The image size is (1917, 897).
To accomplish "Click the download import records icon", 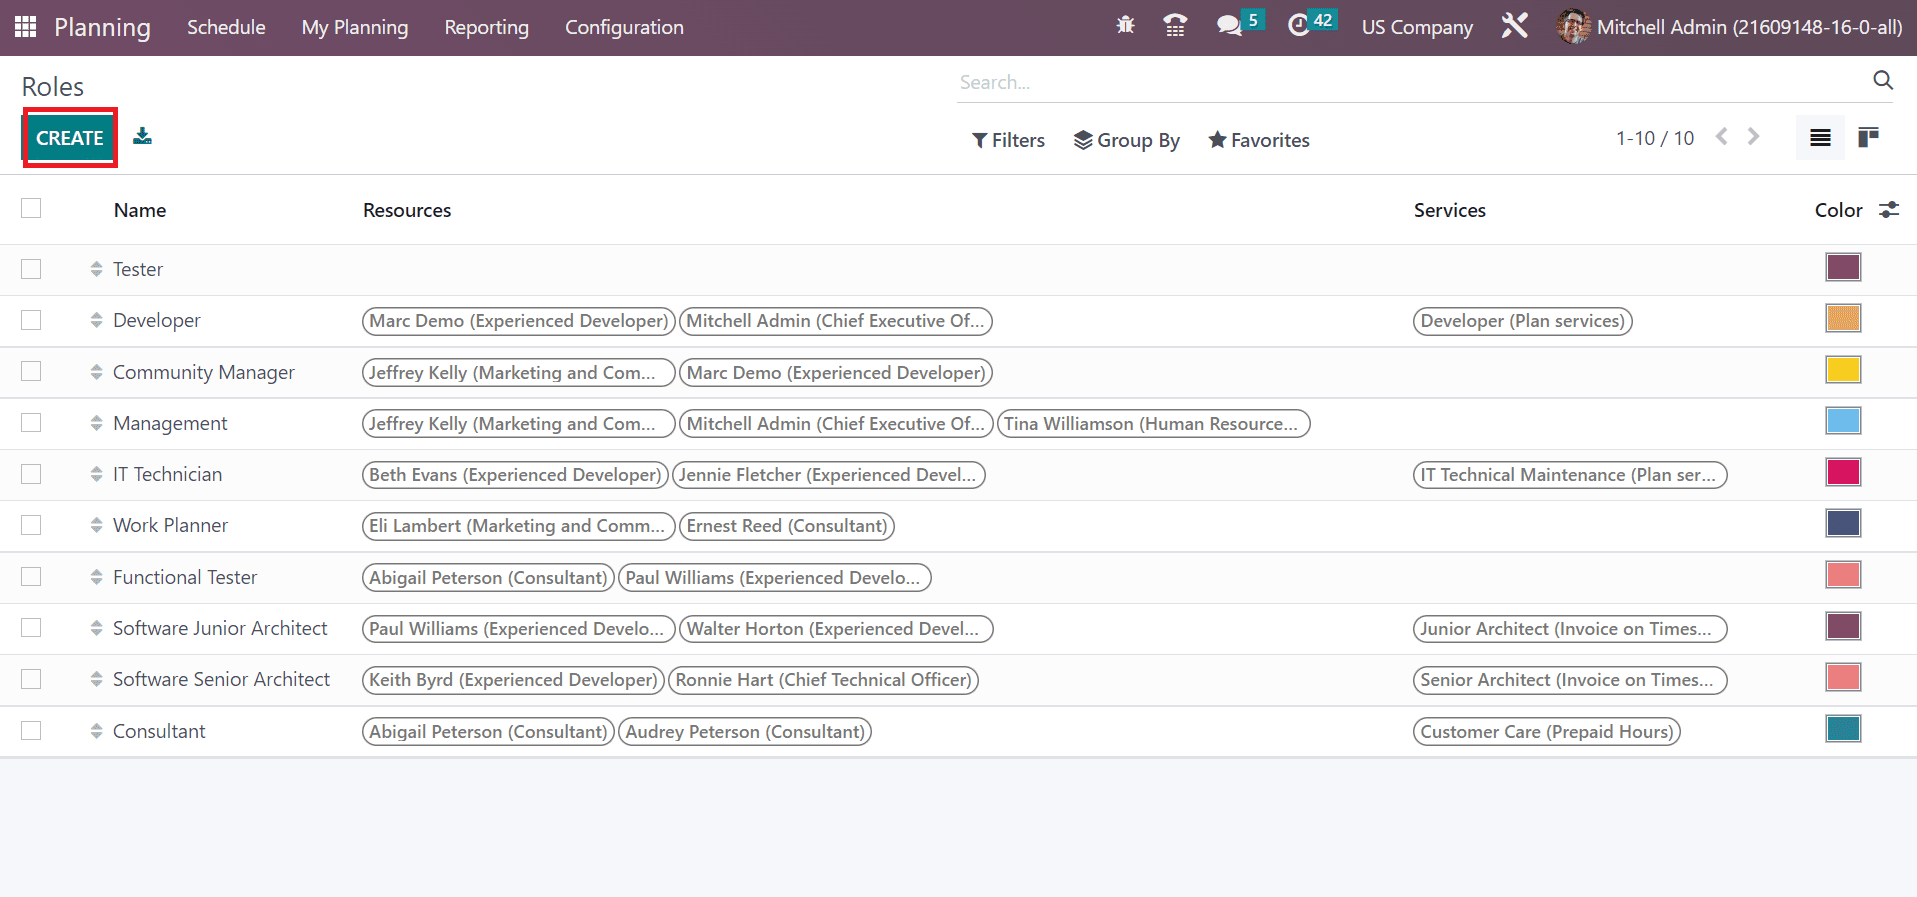I will click(x=143, y=136).
